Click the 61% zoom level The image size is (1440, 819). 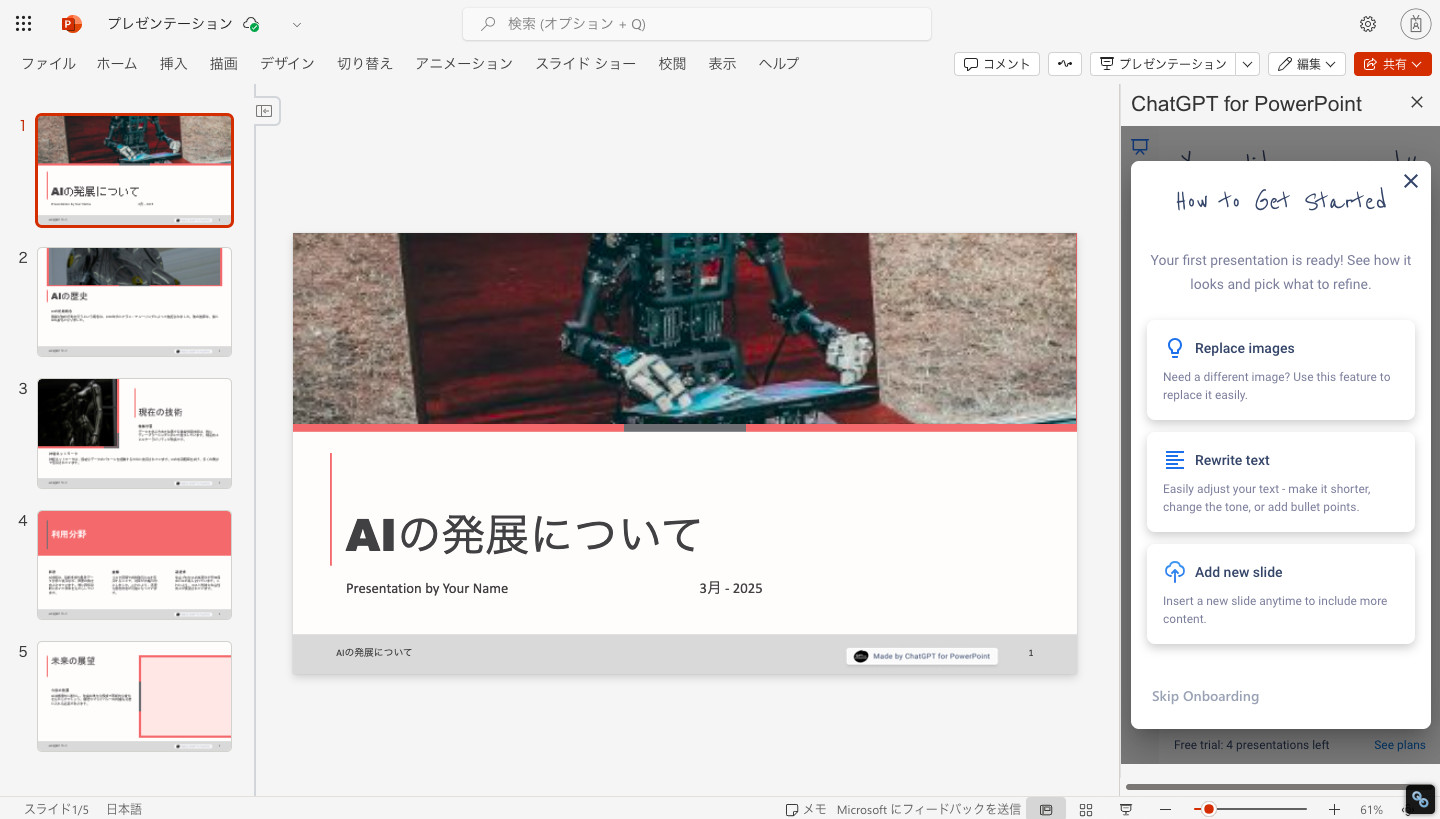point(1371,809)
